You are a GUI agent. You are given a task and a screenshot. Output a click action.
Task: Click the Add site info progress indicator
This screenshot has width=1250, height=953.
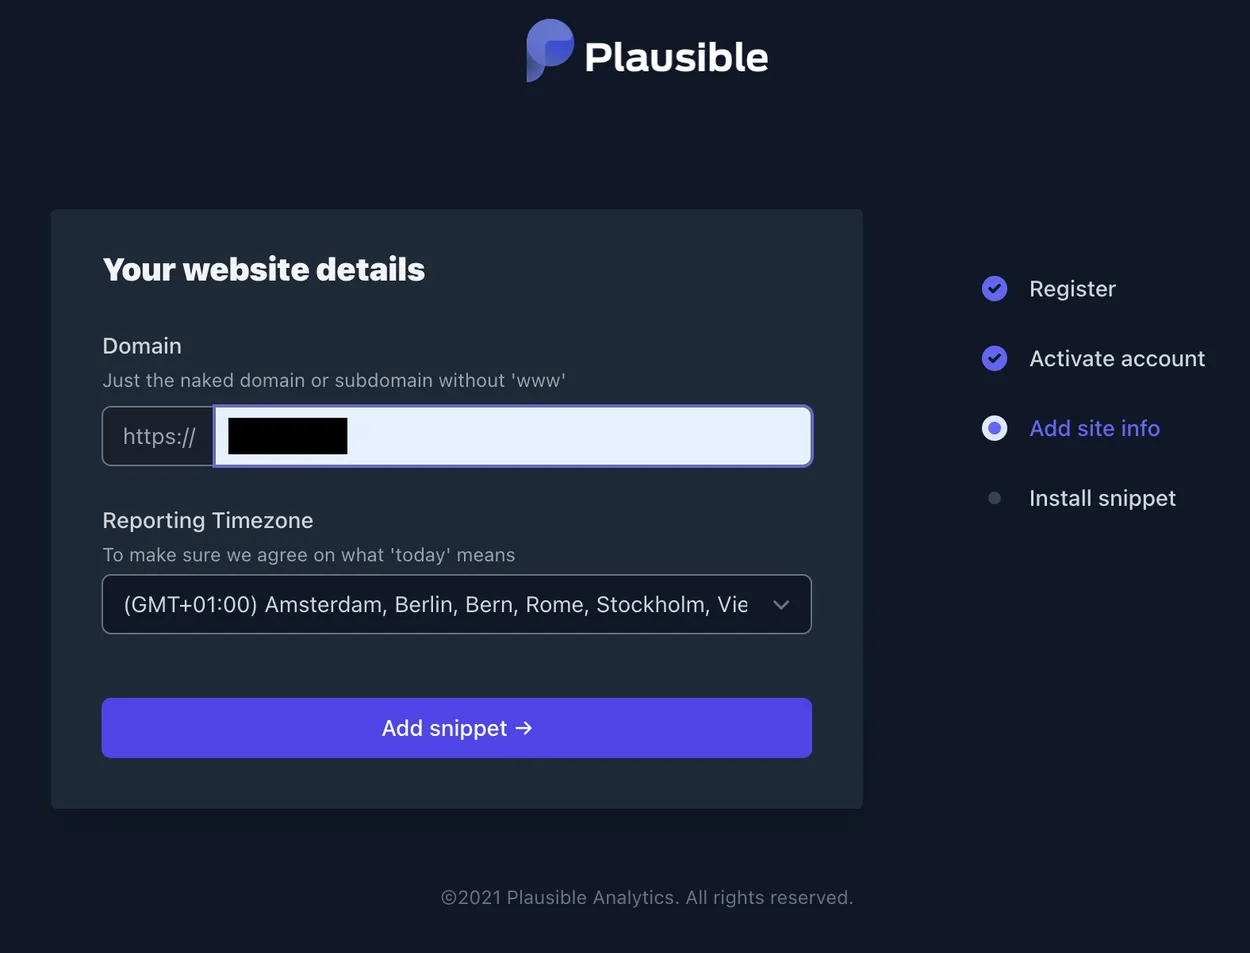994,428
